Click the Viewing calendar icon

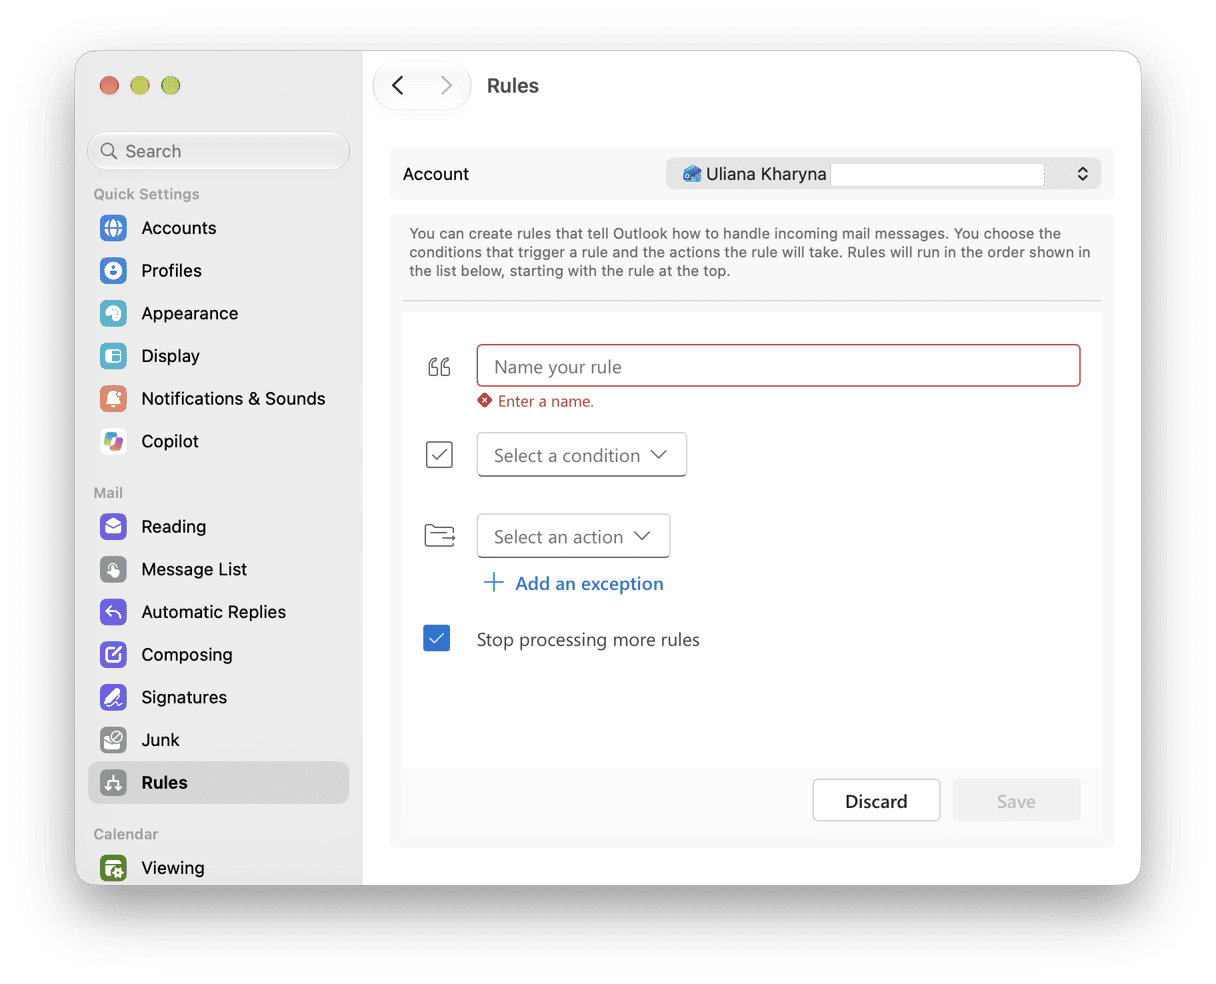(x=113, y=868)
